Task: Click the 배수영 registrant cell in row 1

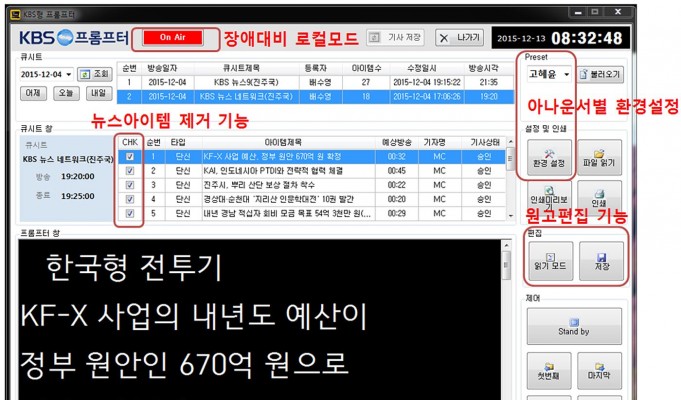Action: (320, 82)
